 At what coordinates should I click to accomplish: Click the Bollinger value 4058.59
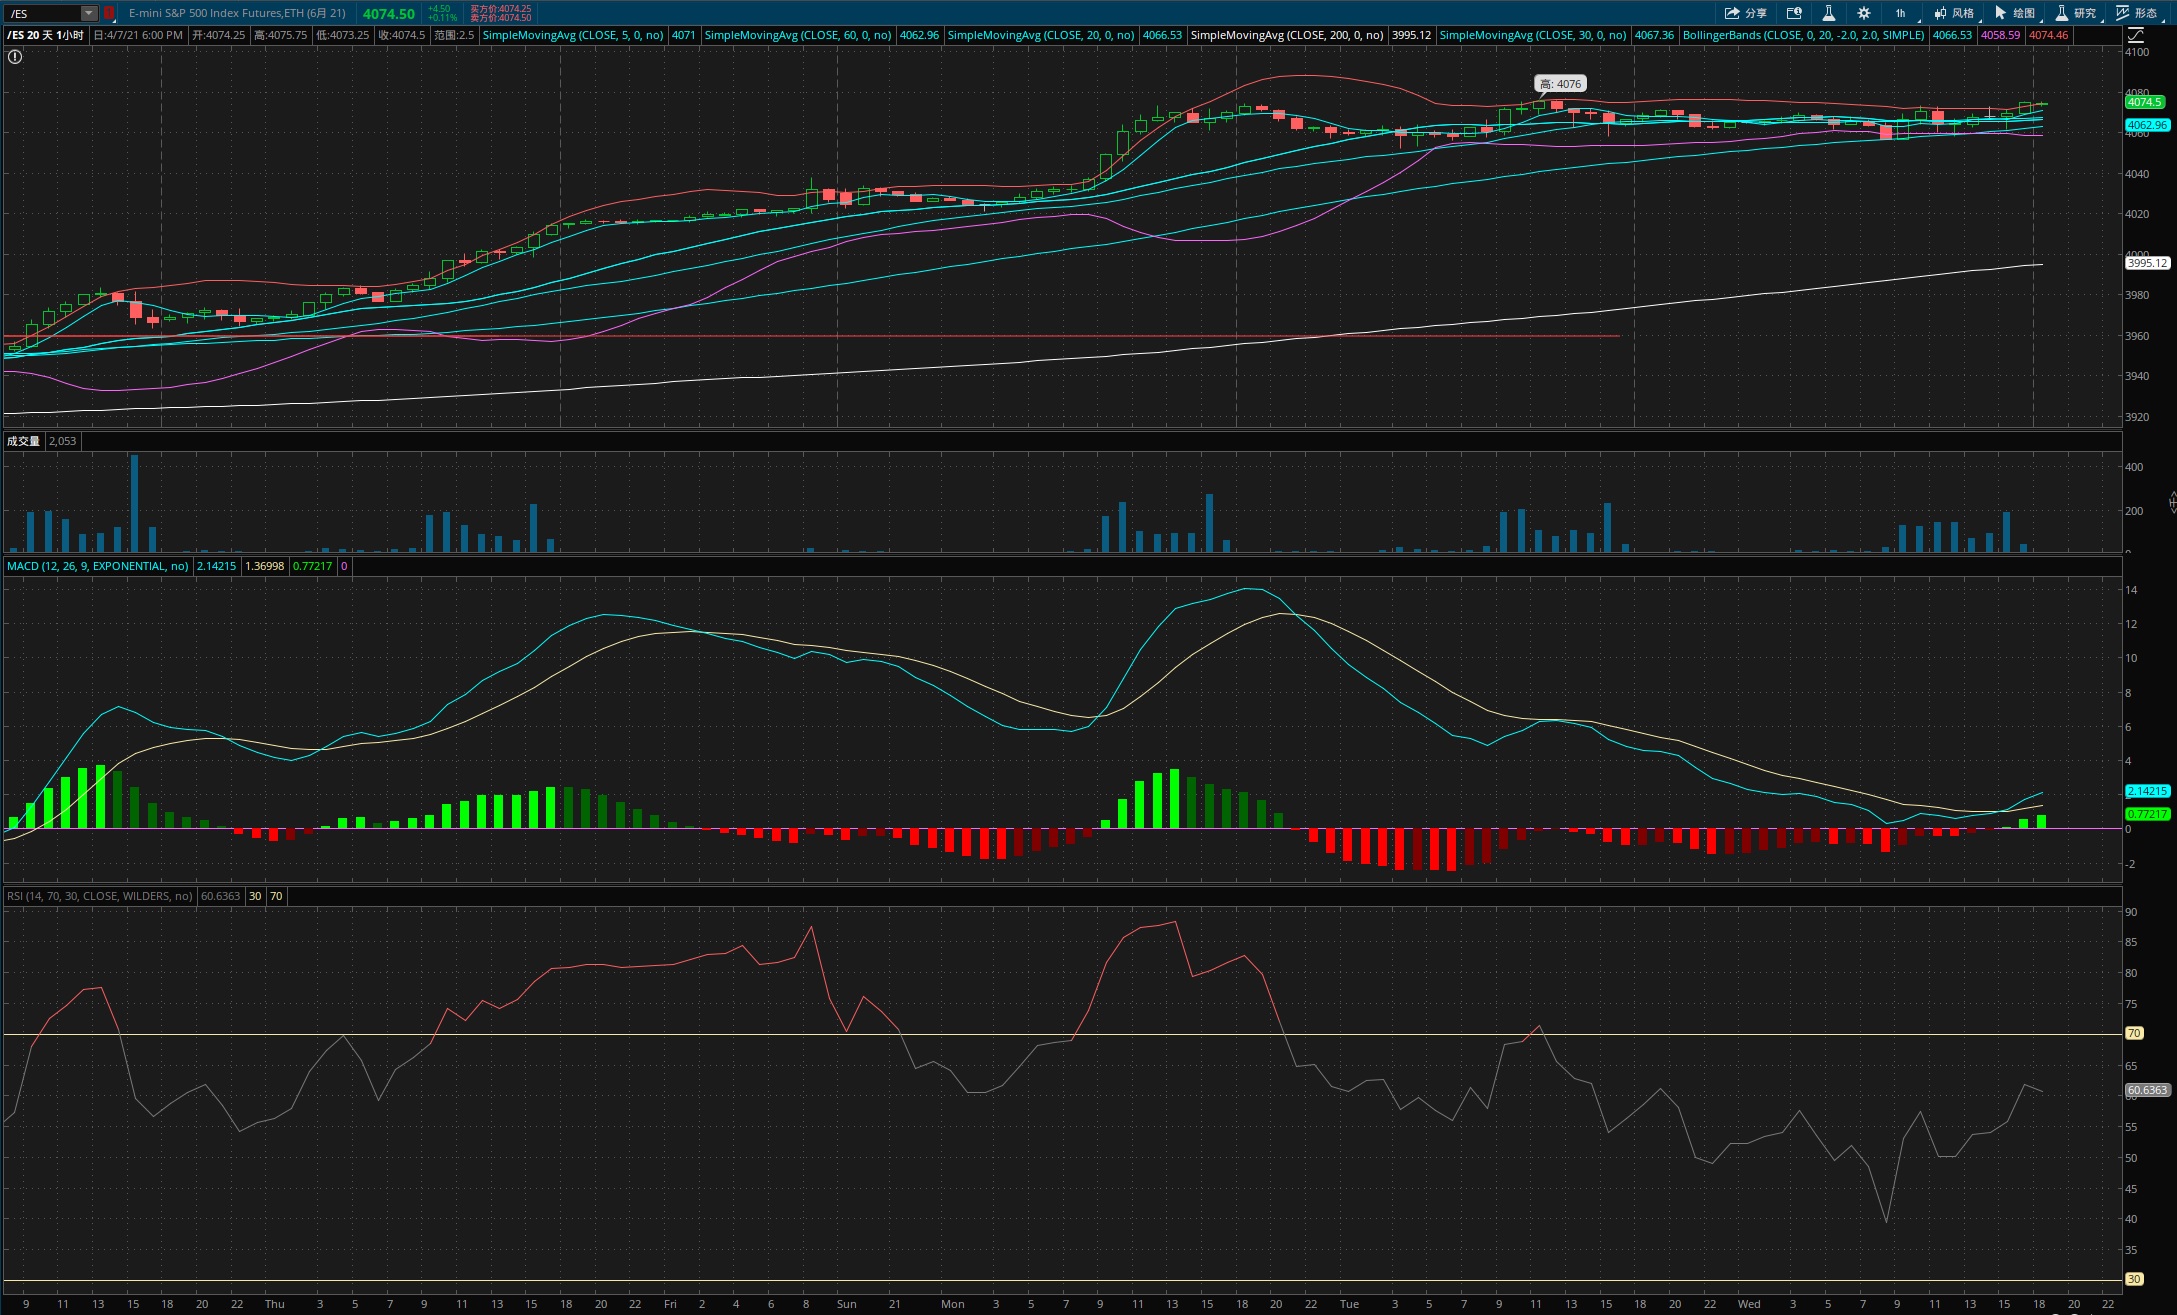[x=2000, y=35]
